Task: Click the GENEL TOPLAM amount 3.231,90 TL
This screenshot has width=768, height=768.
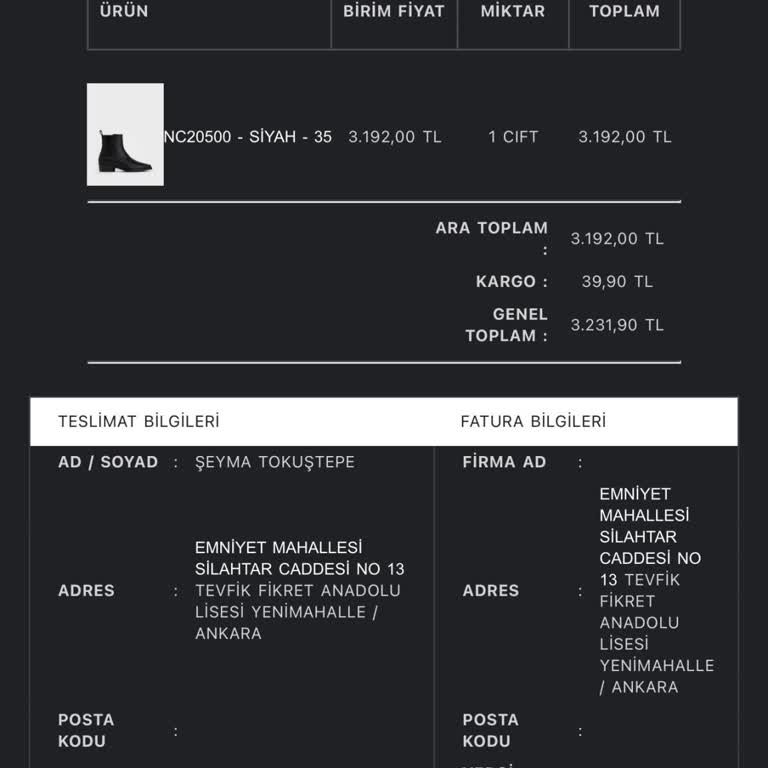Action: coord(617,325)
